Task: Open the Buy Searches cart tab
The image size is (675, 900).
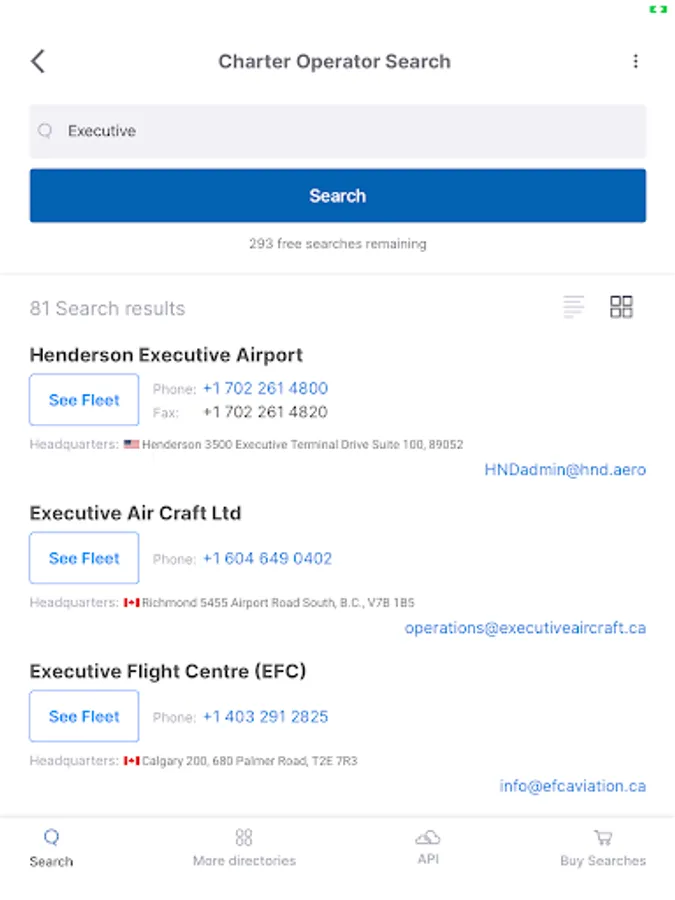Action: click(602, 847)
